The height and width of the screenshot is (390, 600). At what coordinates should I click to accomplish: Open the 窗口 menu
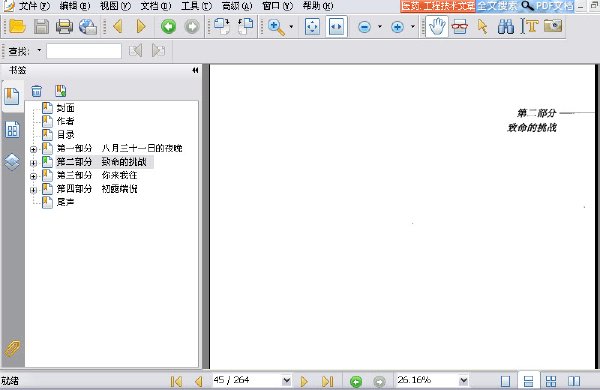[277, 6]
